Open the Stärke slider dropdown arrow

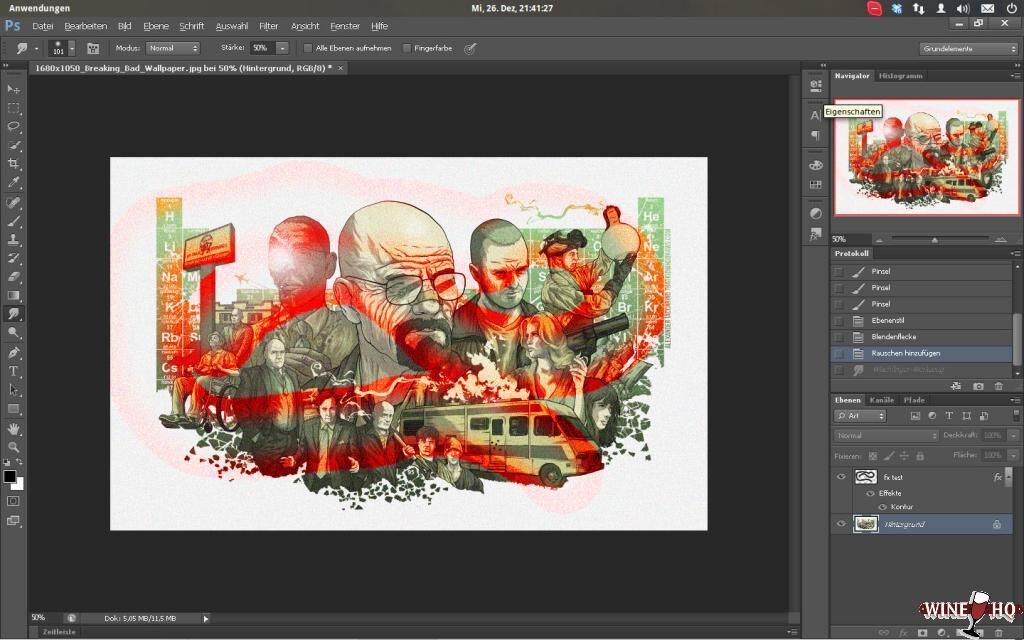point(282,48)
